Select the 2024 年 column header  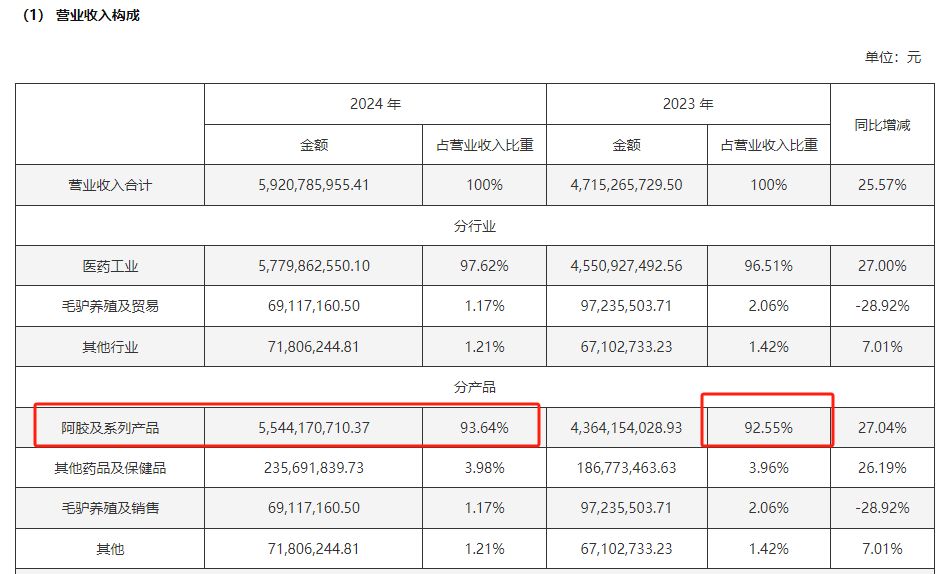[x=375, y=104]
